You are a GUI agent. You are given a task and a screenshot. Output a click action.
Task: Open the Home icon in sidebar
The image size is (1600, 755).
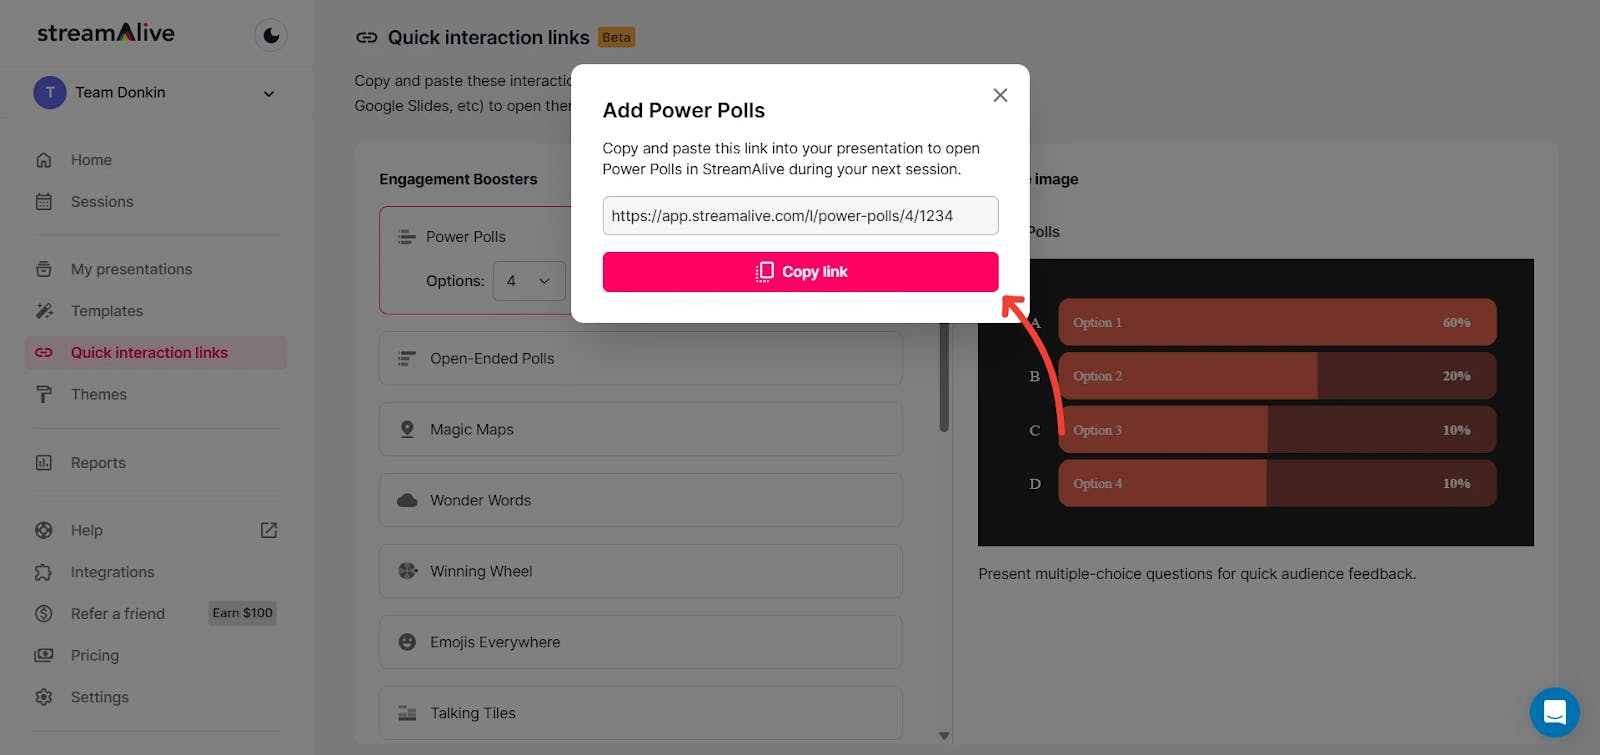pyautogui.click(x=44, y=160)
